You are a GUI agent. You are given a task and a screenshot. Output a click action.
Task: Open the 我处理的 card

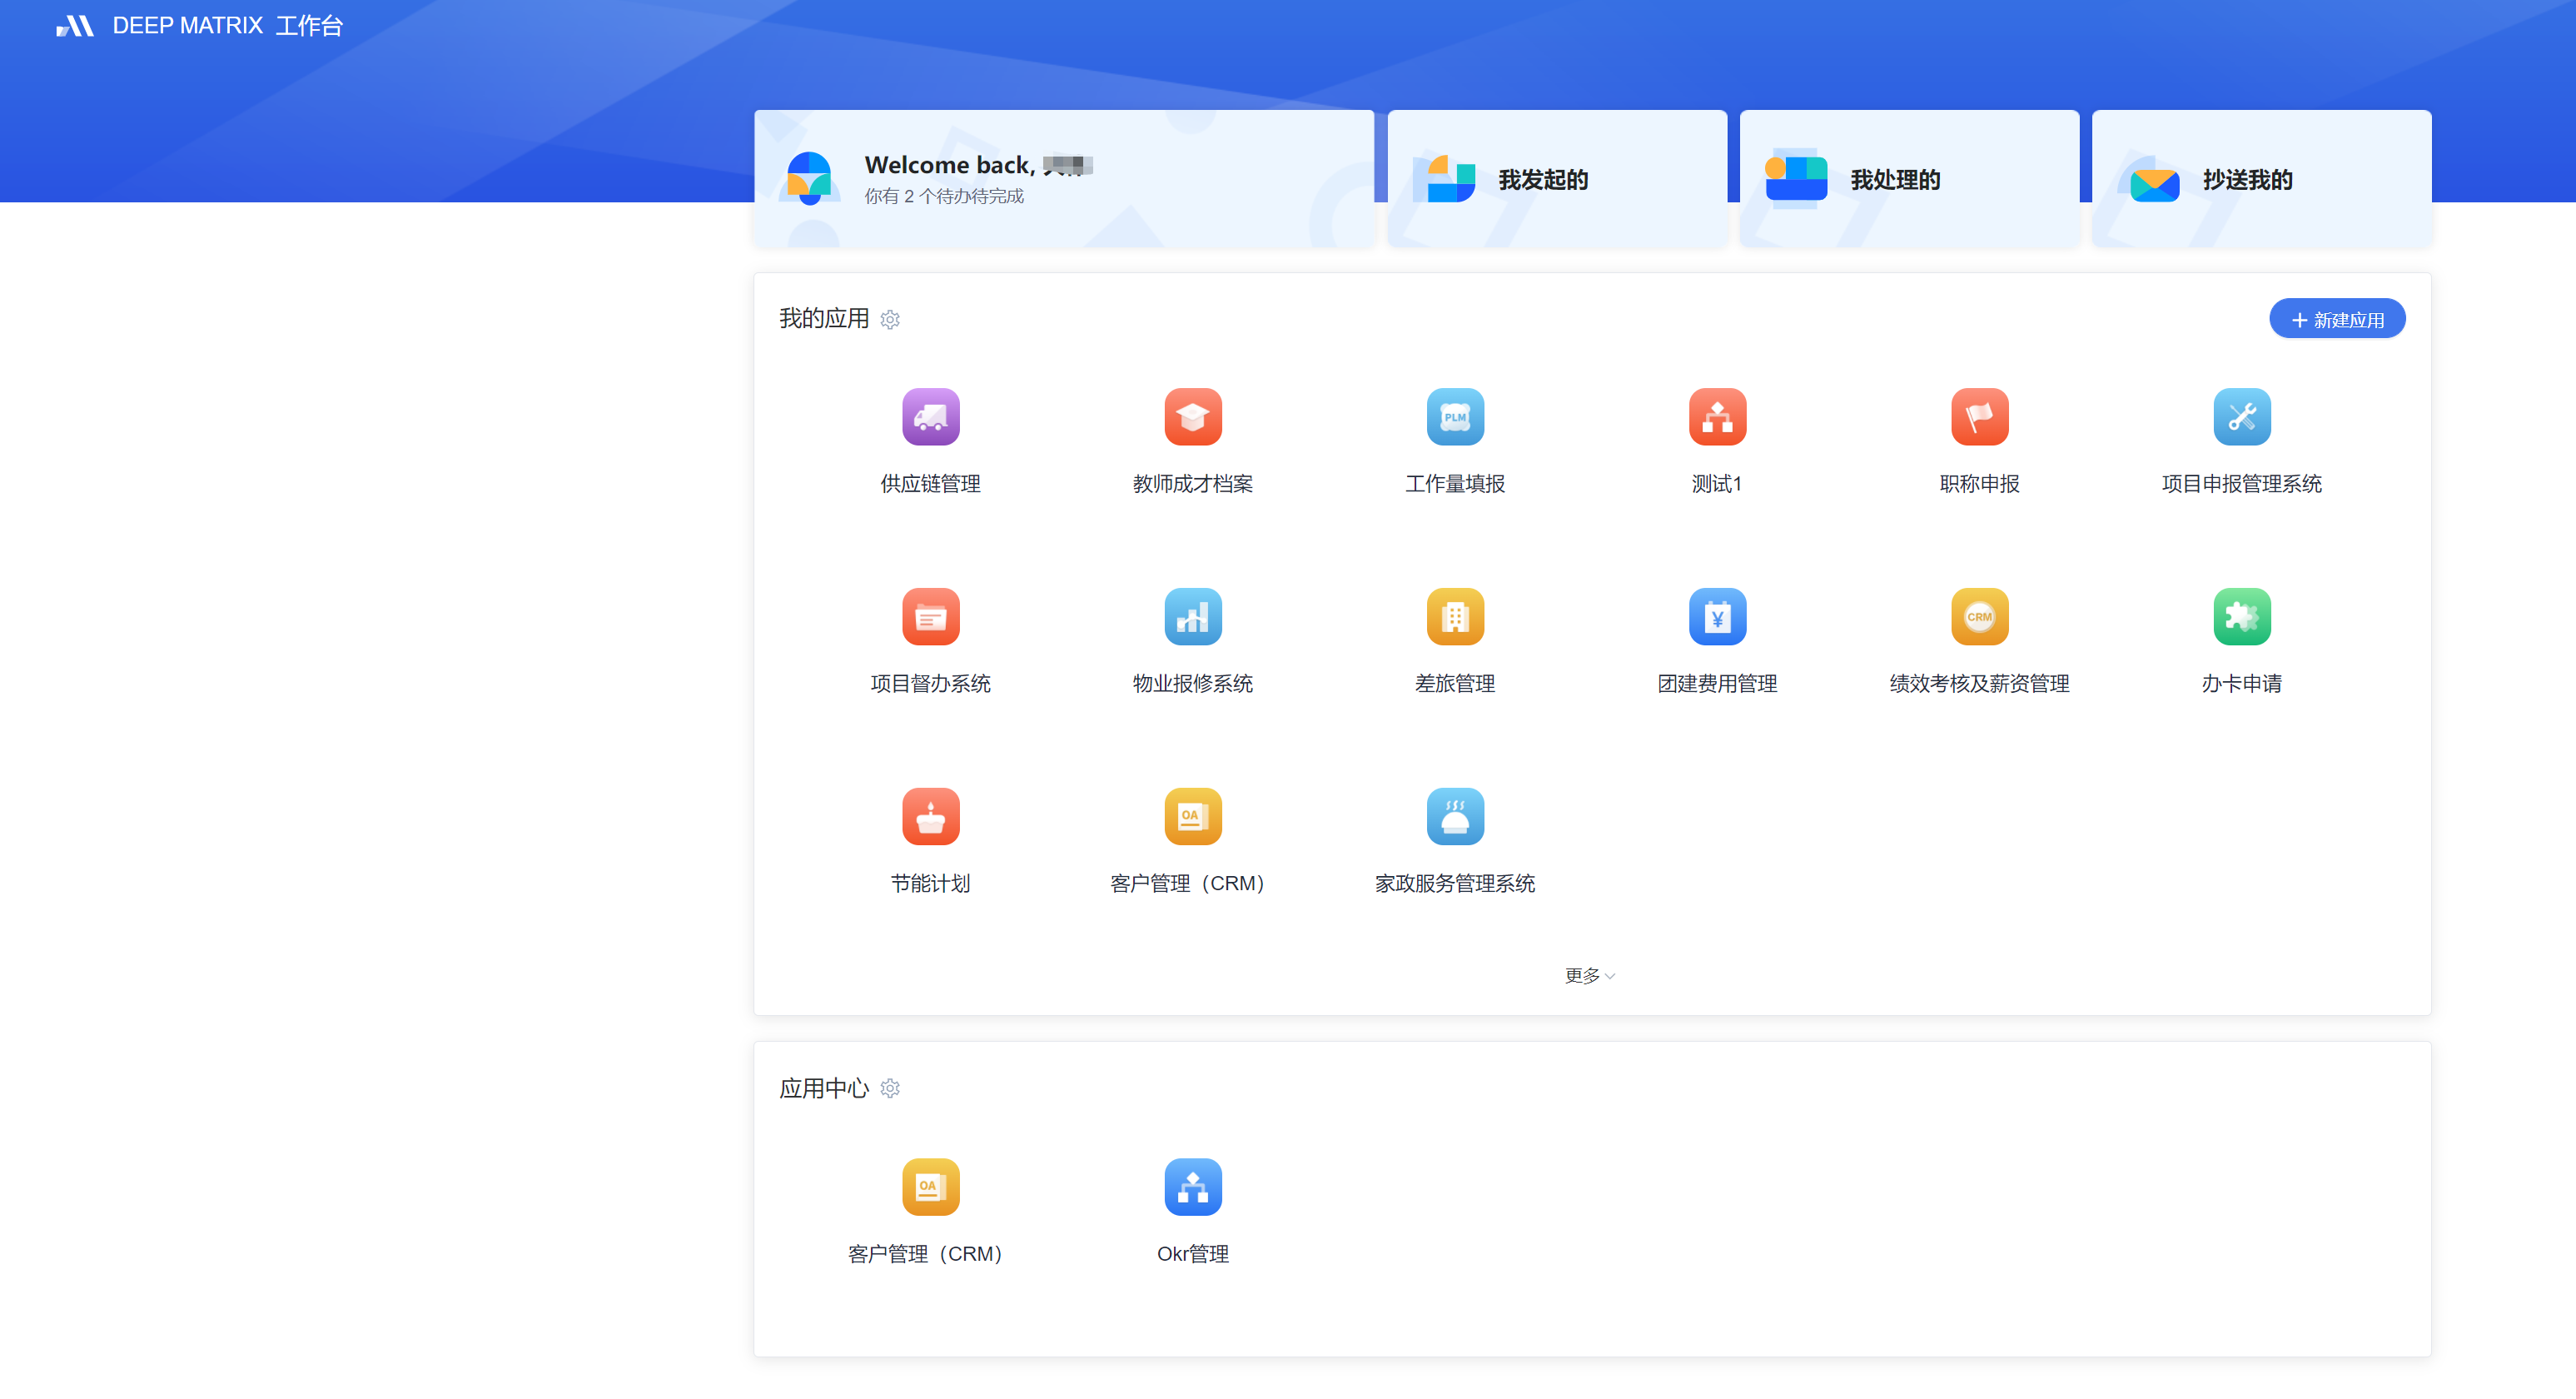1908,179
